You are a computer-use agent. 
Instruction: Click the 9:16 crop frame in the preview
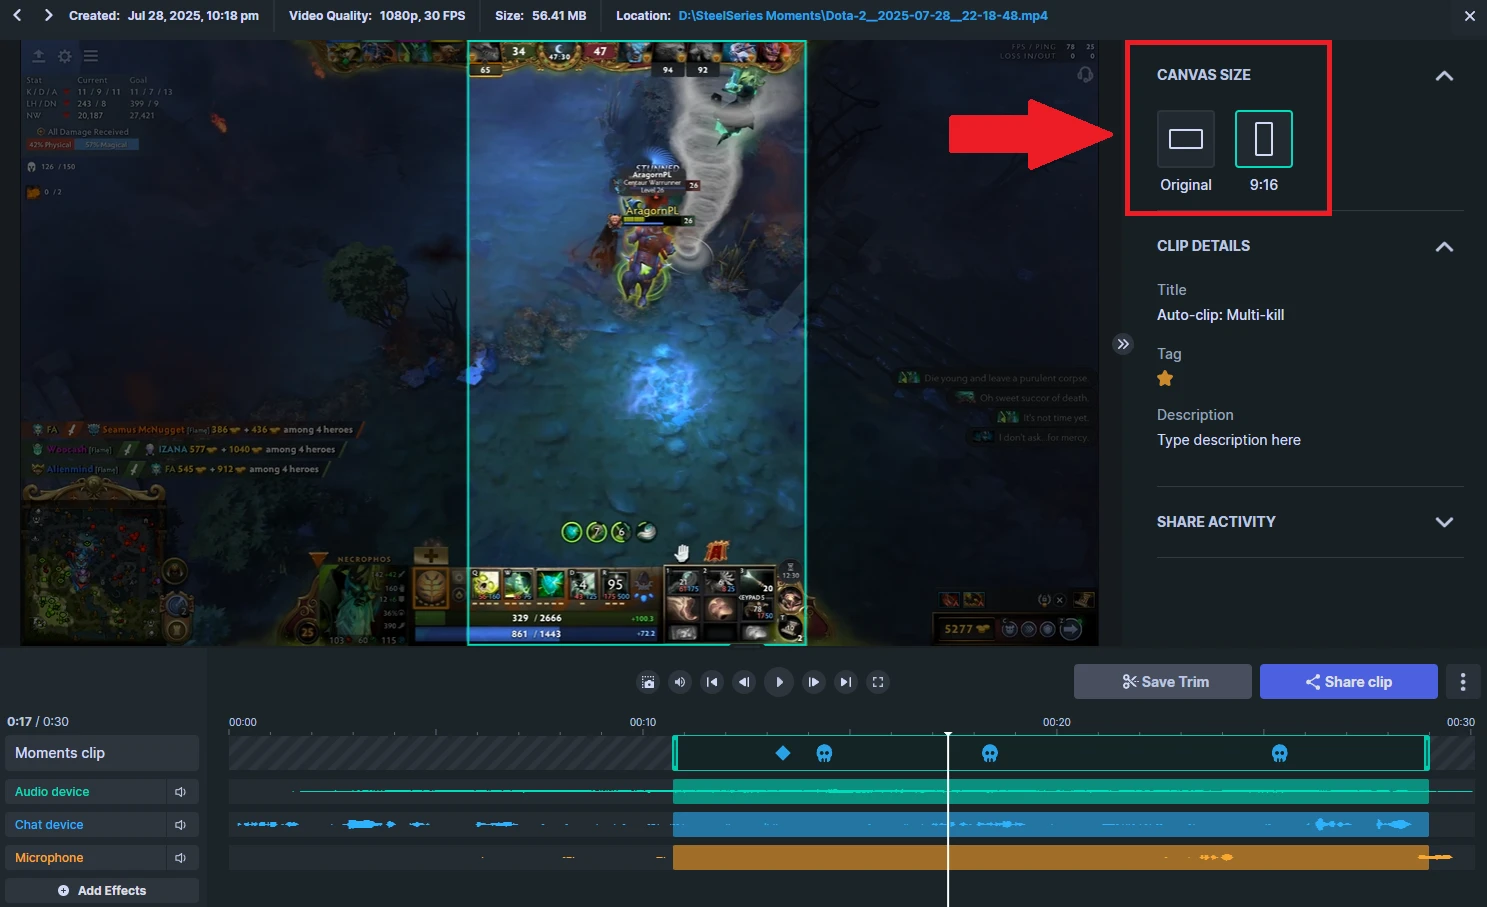[637, 343]
